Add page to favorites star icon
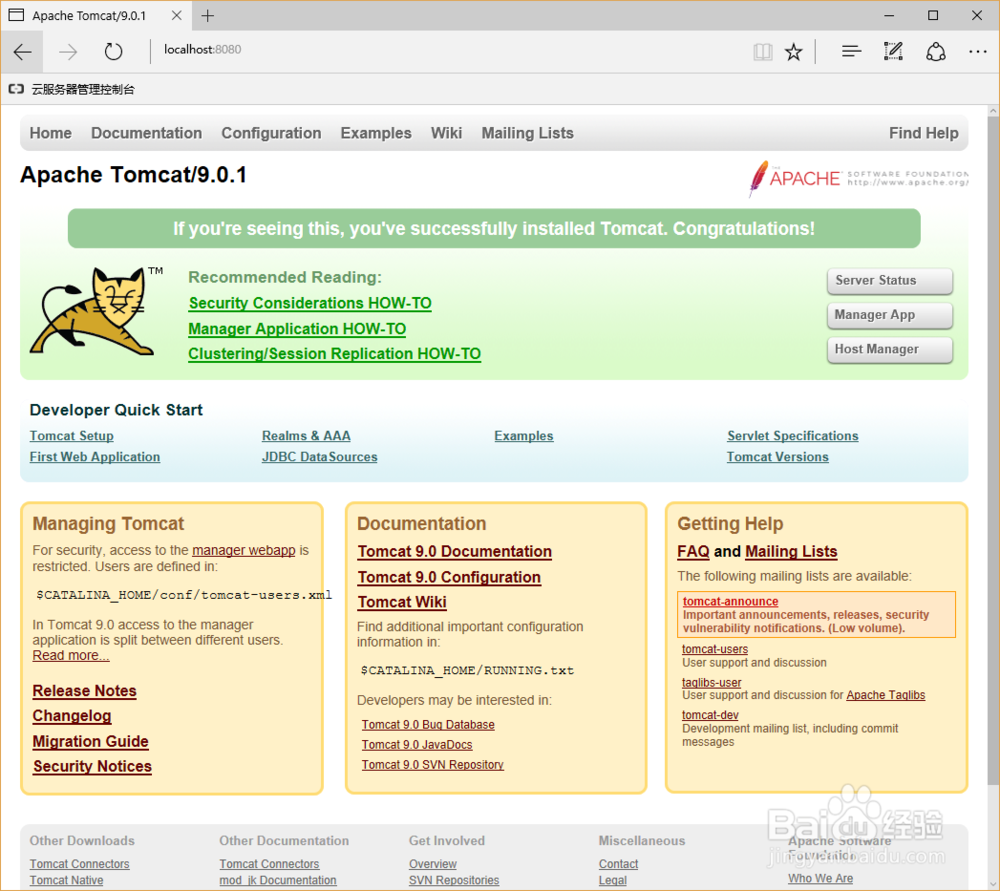This screenshot has width=1000, height=891. (x=793, y=52)
